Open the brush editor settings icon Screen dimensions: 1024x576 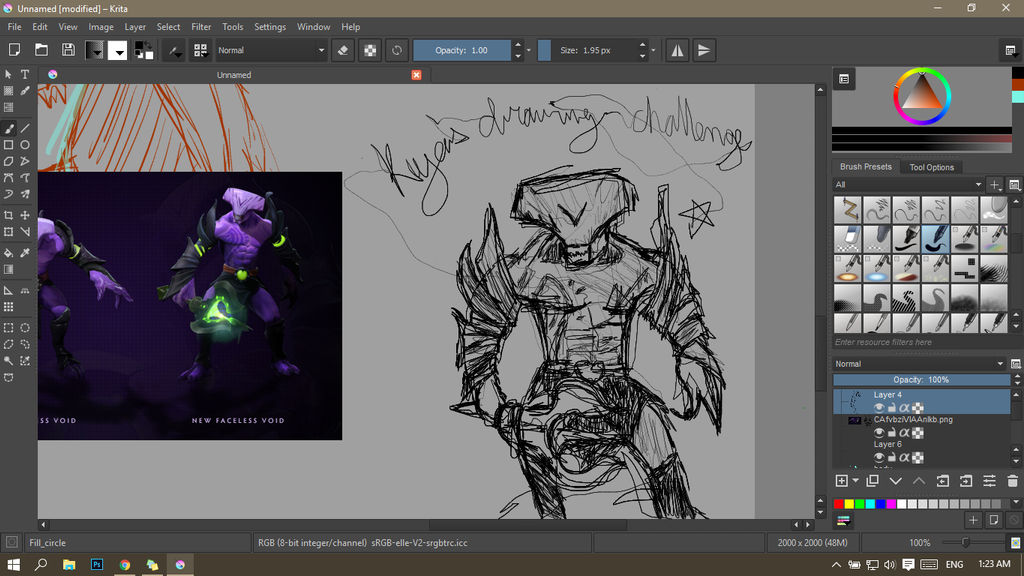[174, 50]
